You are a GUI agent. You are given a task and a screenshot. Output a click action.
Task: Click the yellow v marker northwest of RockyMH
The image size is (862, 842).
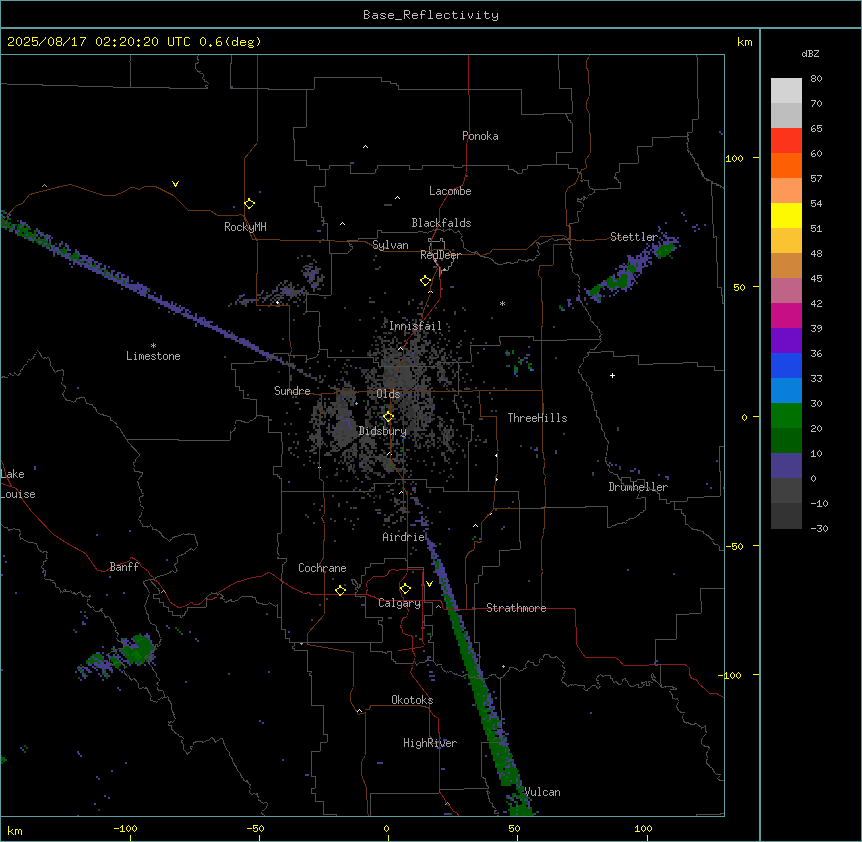point(175,184)
